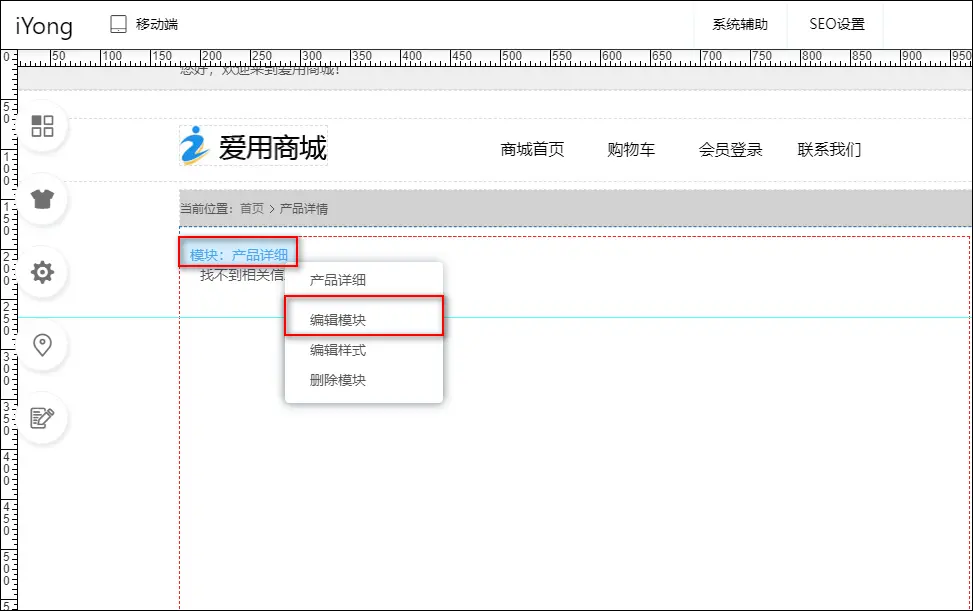973x611 pixels.
Task: Open the notepad edit icon in sidebar
Action: 43,418
